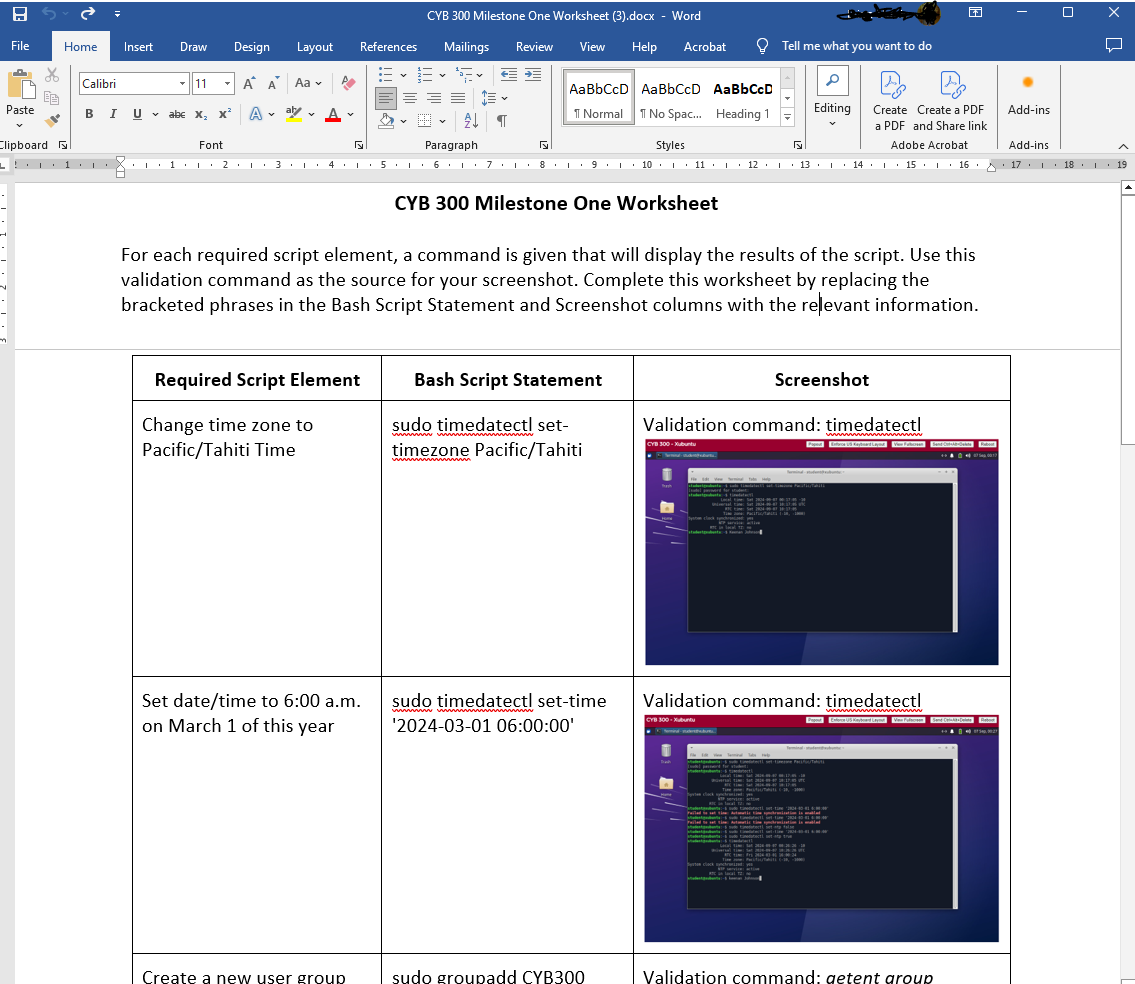Click the Justify alignment icon
Image resolution: width=1135 pixels, height=984 pixels.
458,98
